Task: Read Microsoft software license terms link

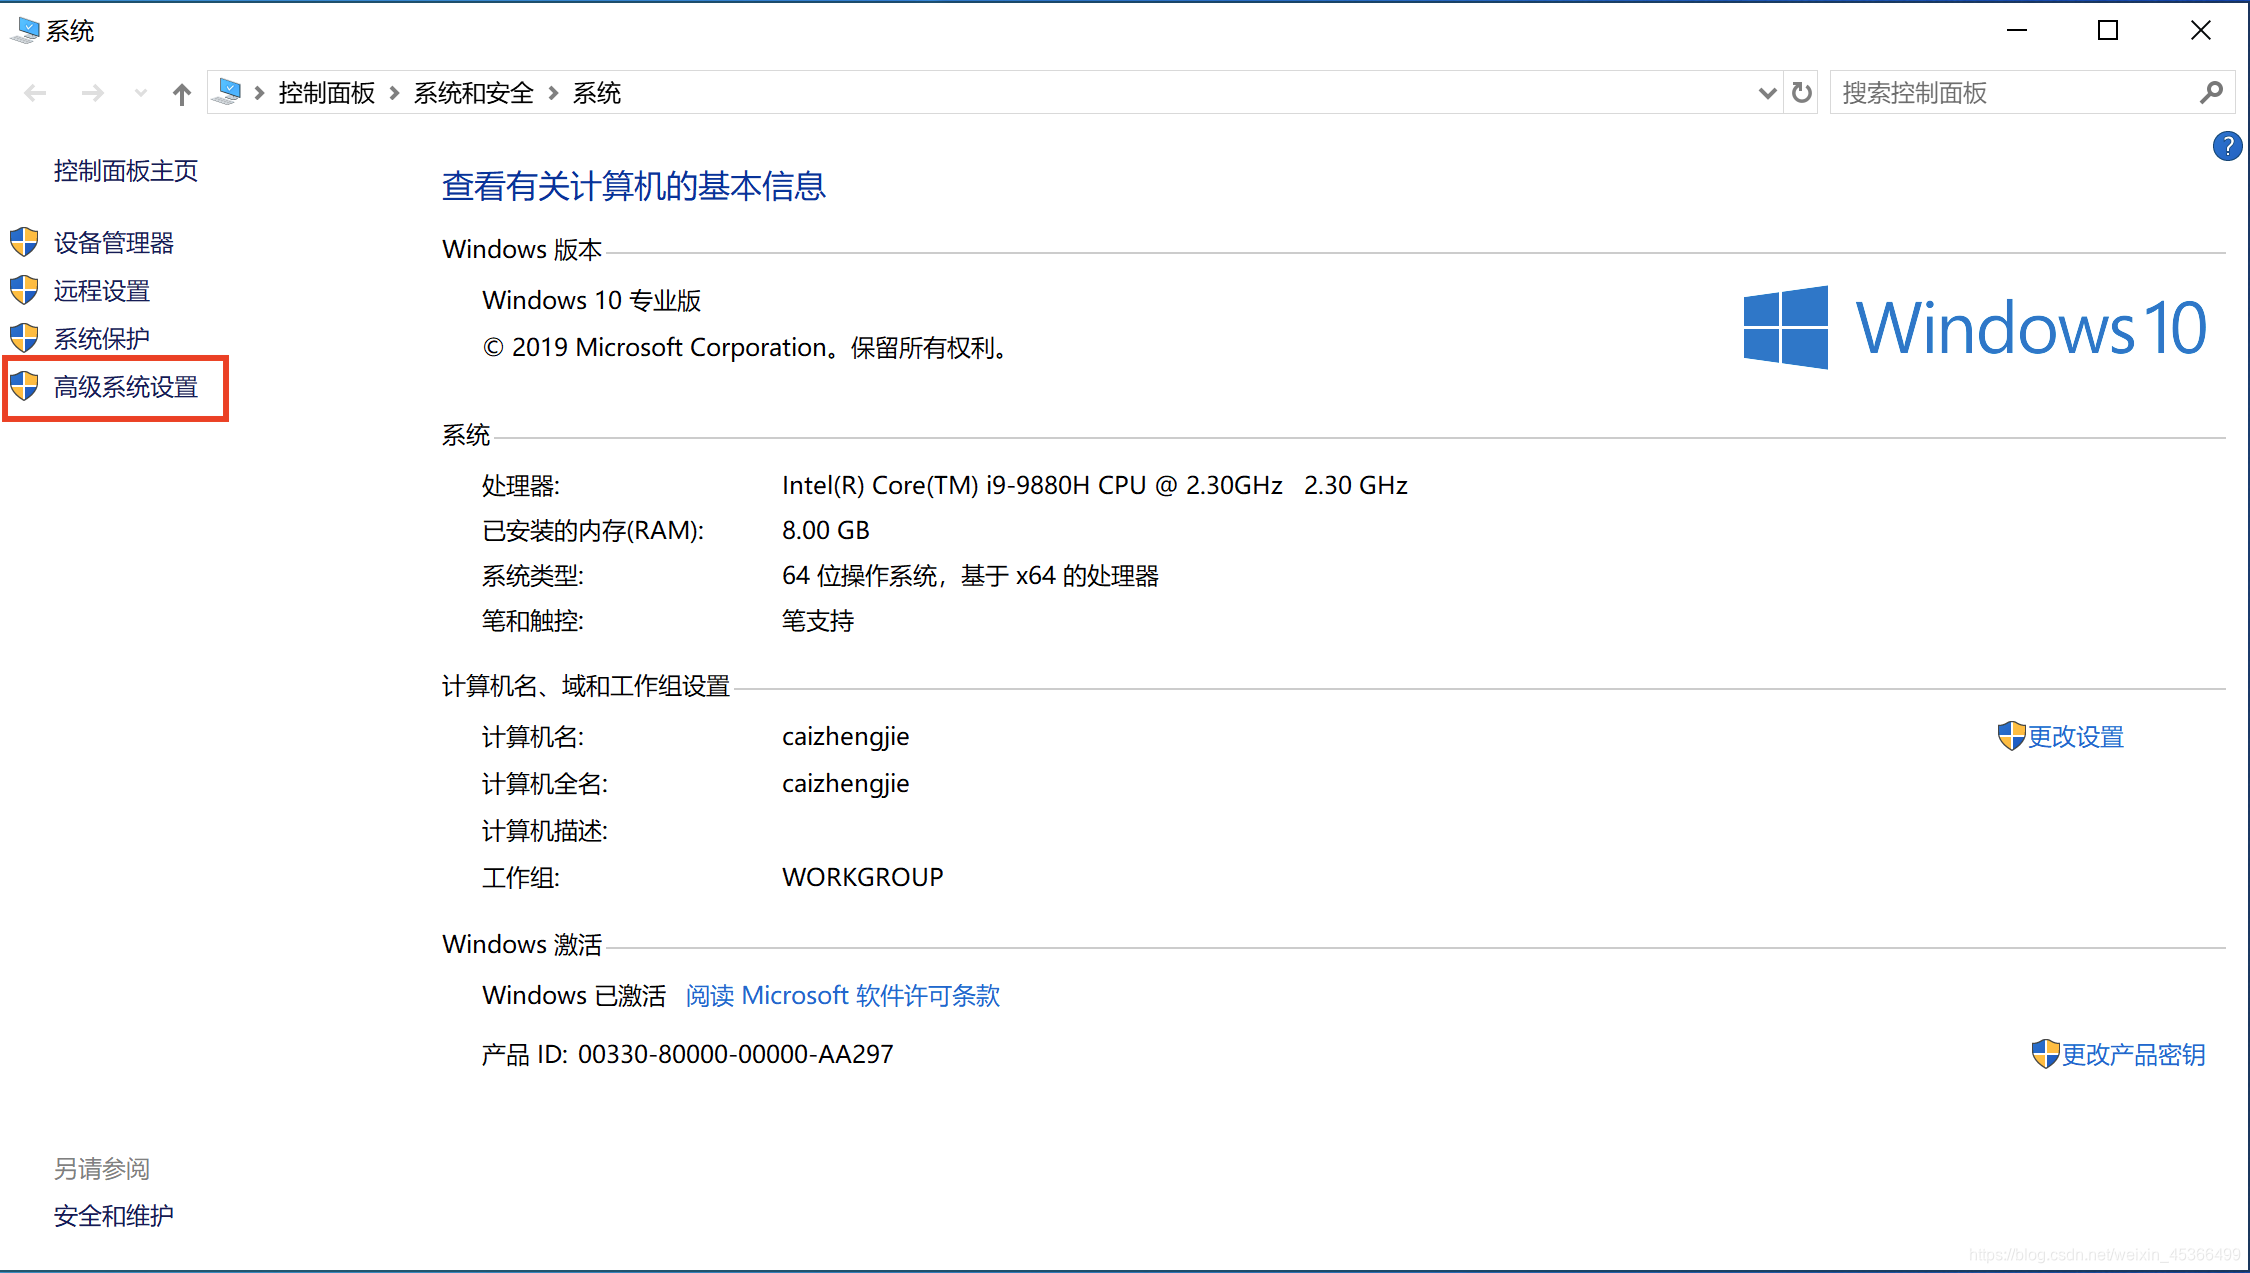Action: [x=842, y=996]
